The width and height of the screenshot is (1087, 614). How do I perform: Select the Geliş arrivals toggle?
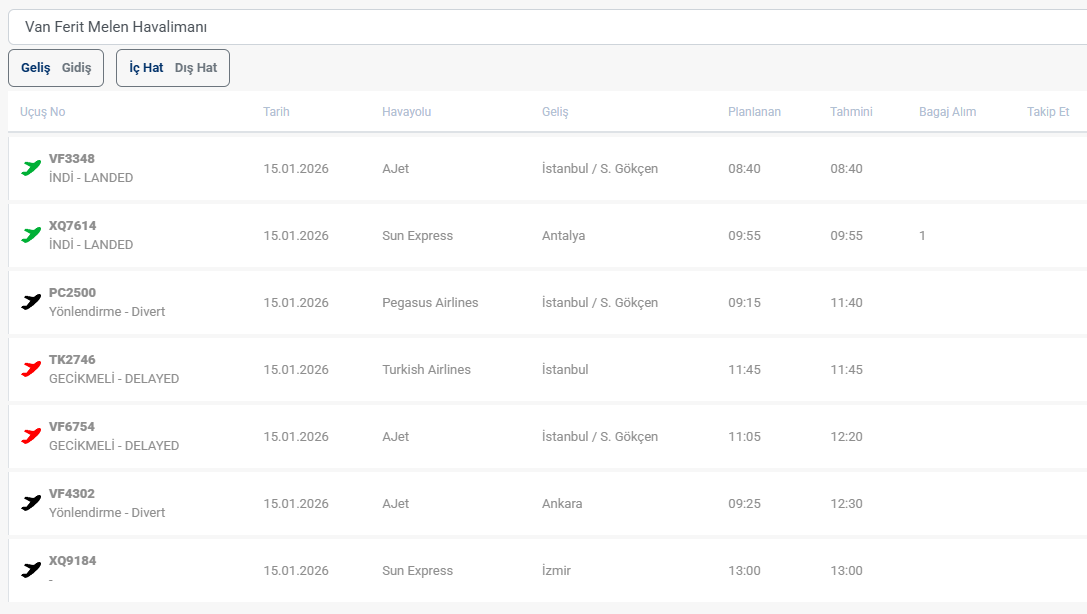pos(36,68)
